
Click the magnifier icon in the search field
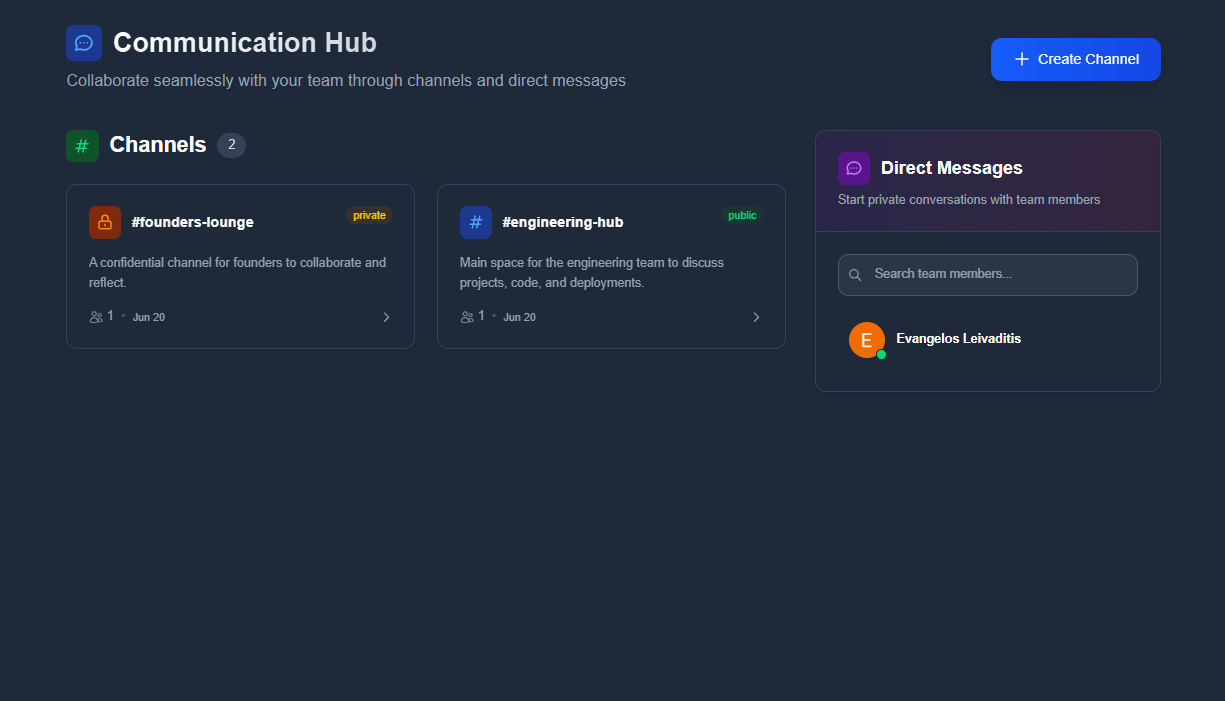(x=855, y=275)
